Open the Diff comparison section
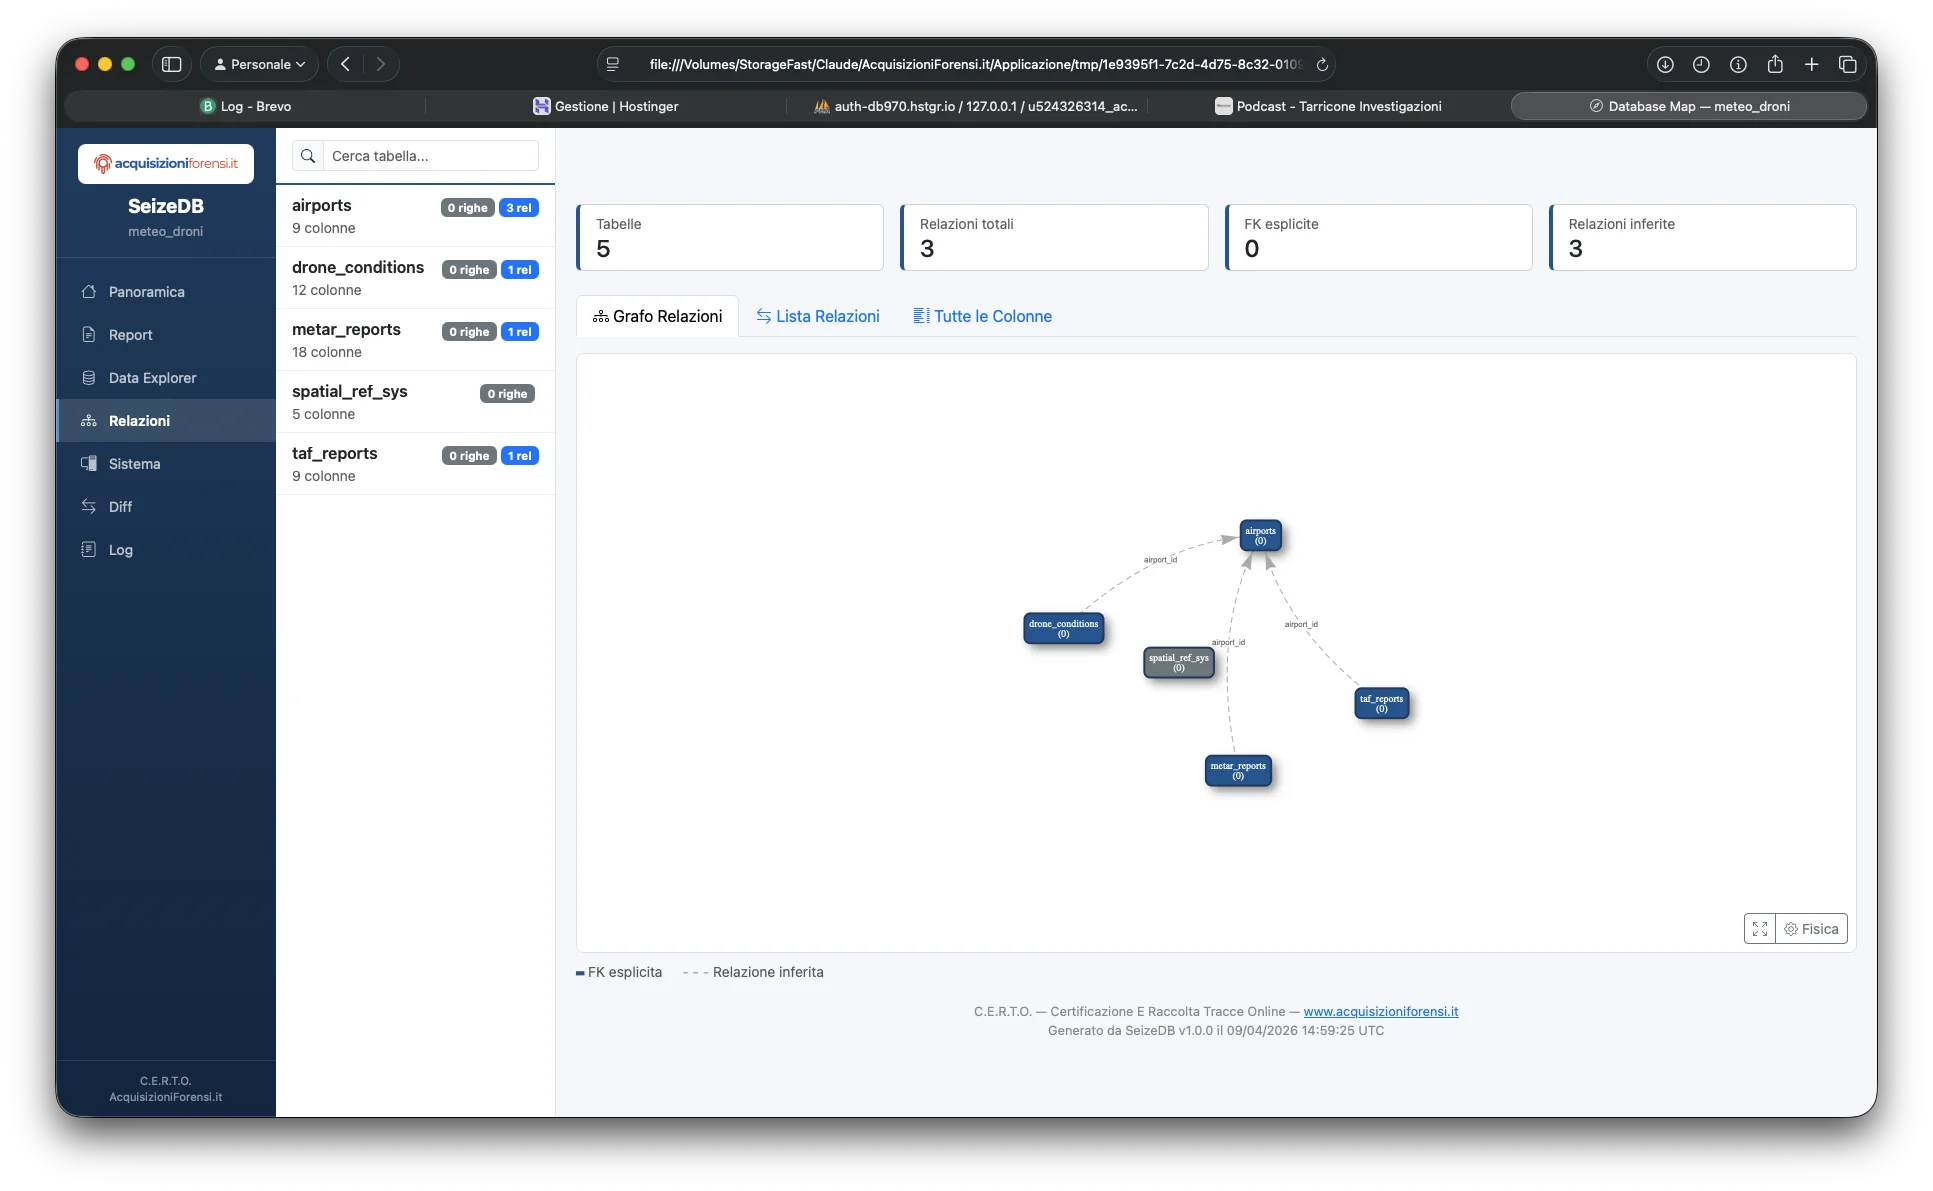This screenshot has height=1191, width=1933. 120,507
